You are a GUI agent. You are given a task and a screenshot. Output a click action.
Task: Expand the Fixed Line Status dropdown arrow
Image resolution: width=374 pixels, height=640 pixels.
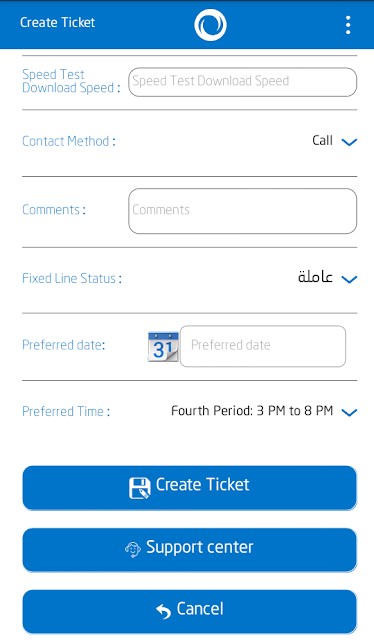coord(349,279)
